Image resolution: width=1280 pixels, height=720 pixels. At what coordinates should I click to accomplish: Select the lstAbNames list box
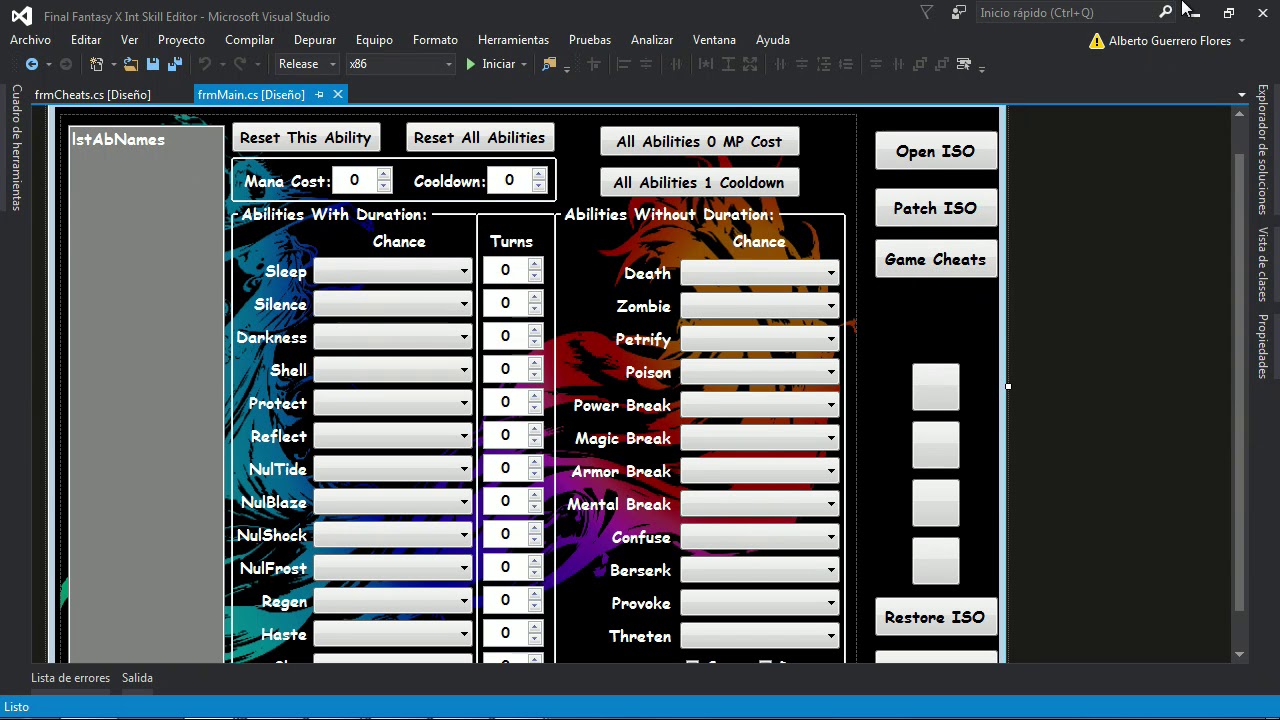tap(146, 394)
